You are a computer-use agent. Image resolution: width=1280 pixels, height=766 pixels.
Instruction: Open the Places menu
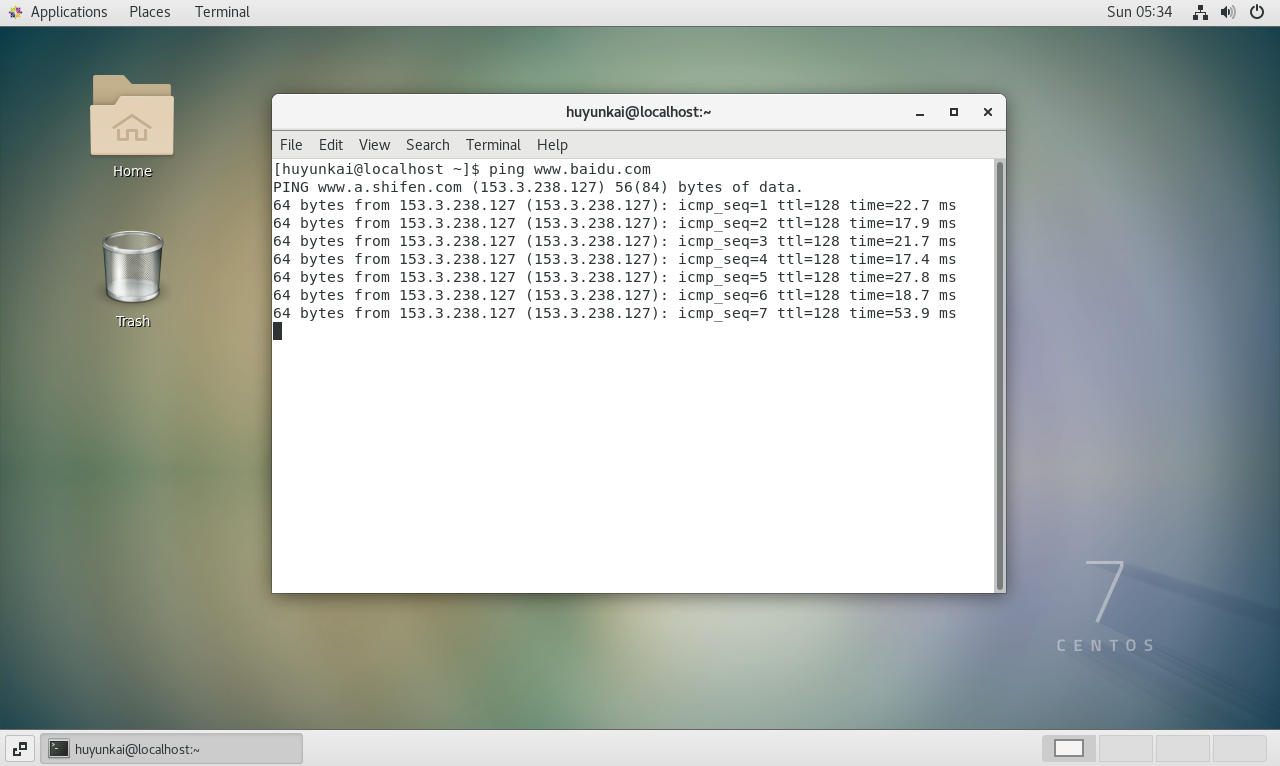click(x=150, y=12)
